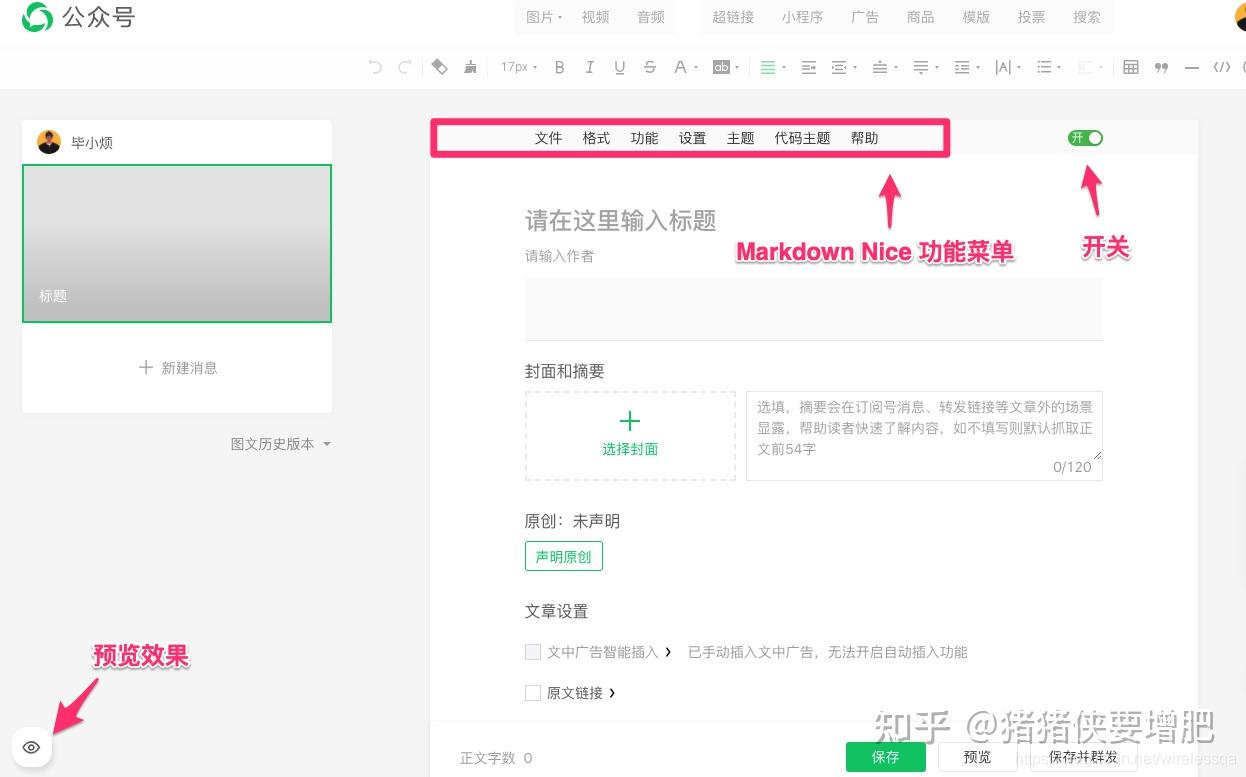Open the letter spacing |A| dropdown
Viewport: 1246px width, 777px height.
click(1008, 67)
